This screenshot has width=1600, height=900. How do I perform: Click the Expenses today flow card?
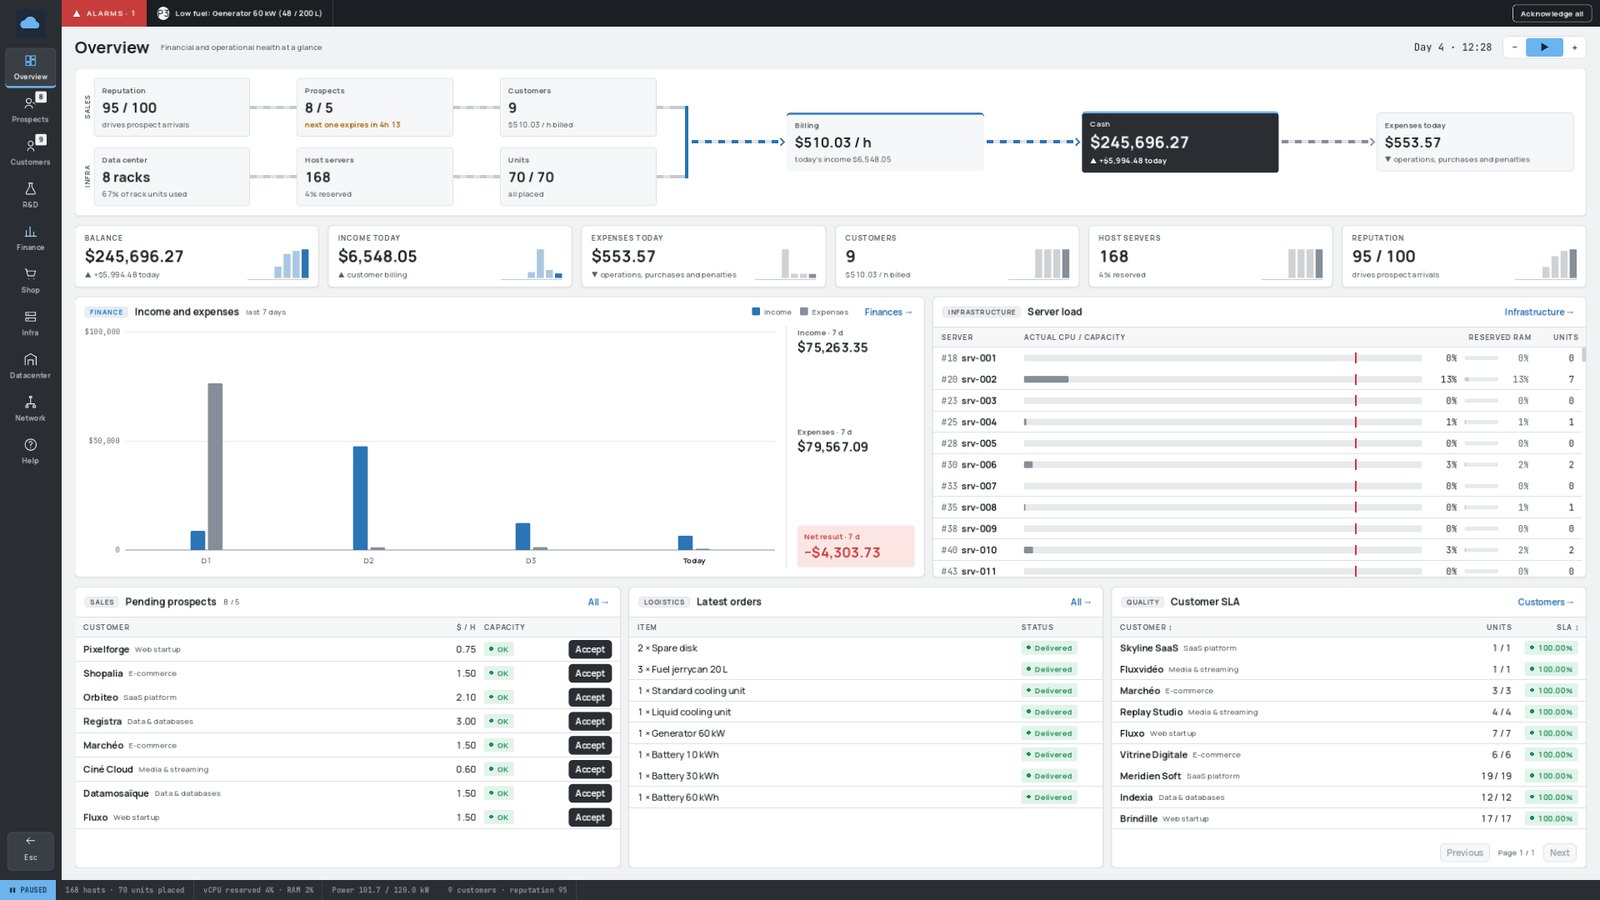click(1475, 142)
